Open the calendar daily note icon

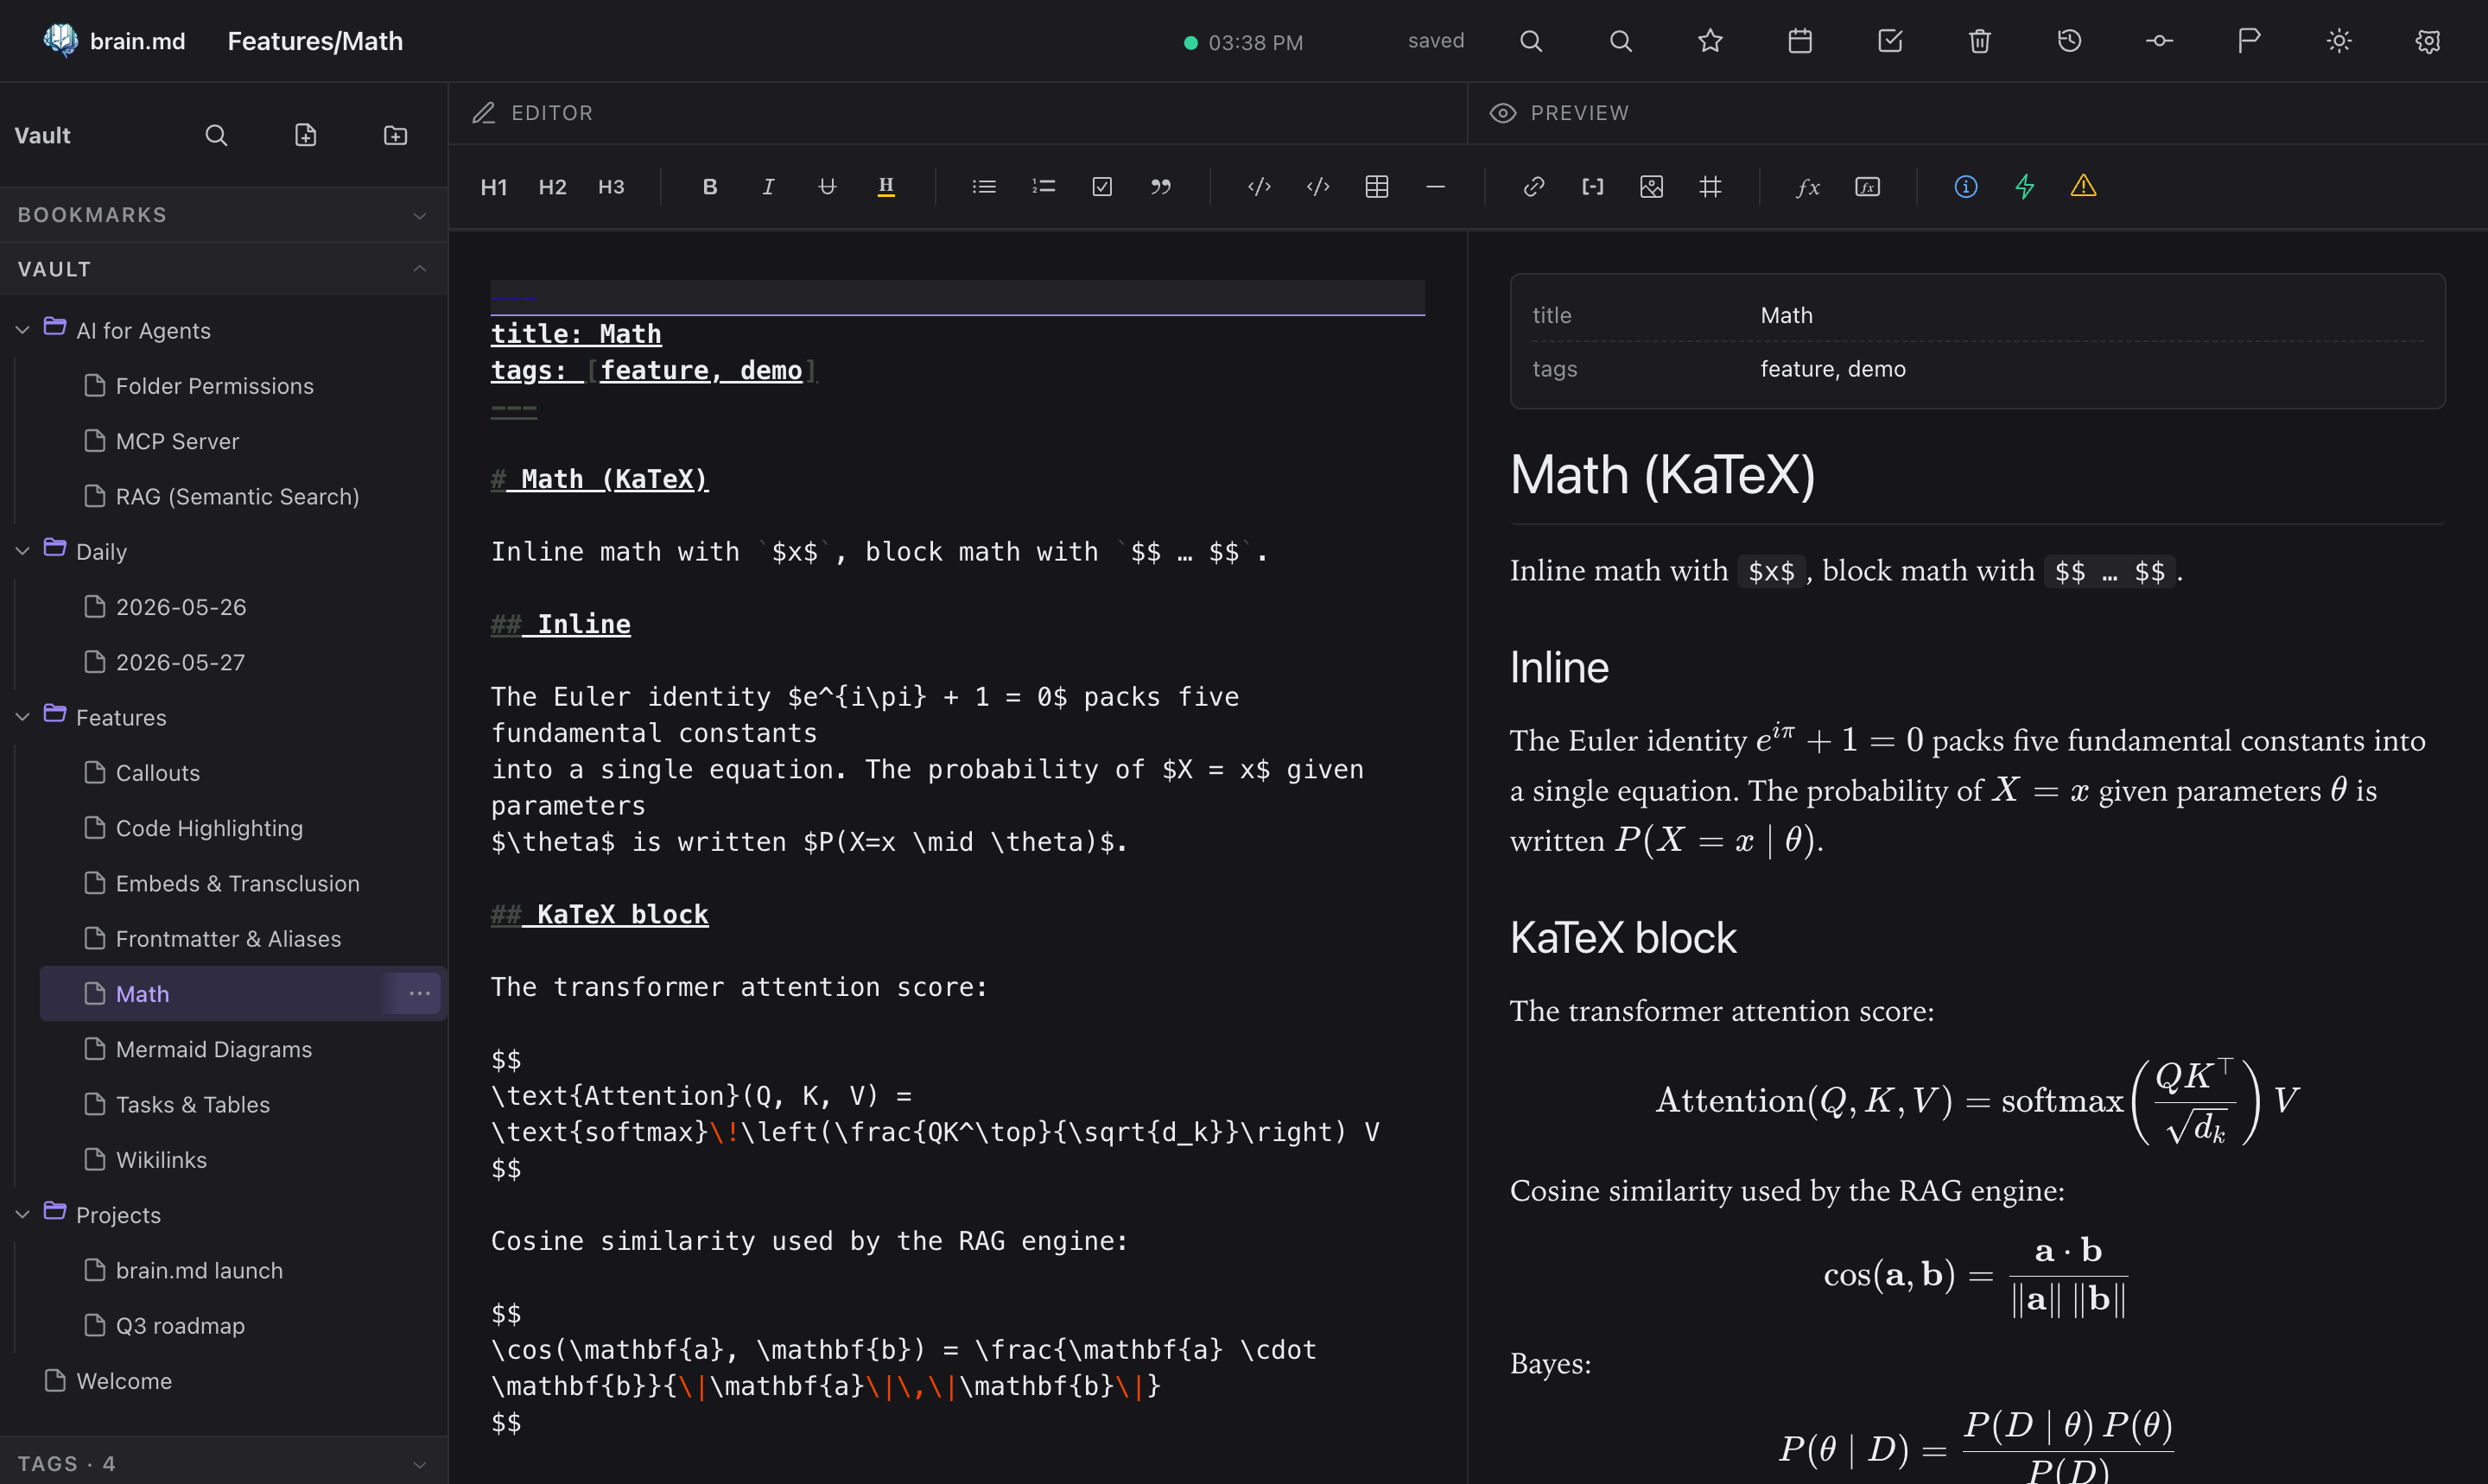(x=1800, y=41)
